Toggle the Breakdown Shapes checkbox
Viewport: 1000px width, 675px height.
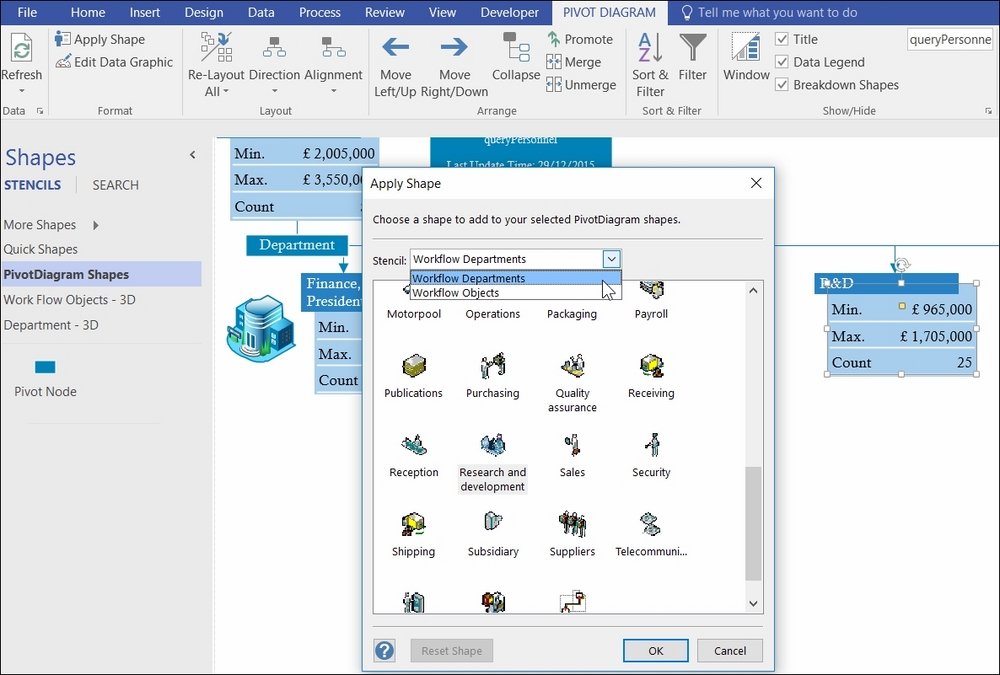[x=782, y=85]
